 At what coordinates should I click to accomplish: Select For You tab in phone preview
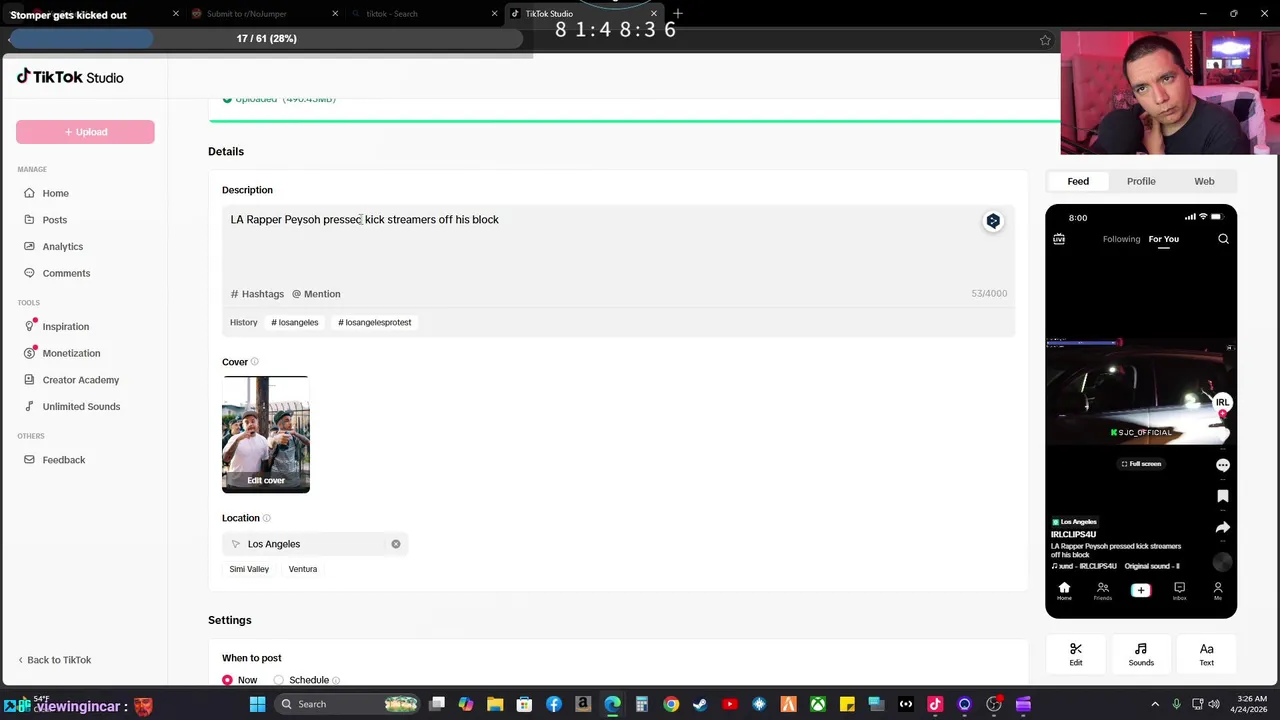1164,239
